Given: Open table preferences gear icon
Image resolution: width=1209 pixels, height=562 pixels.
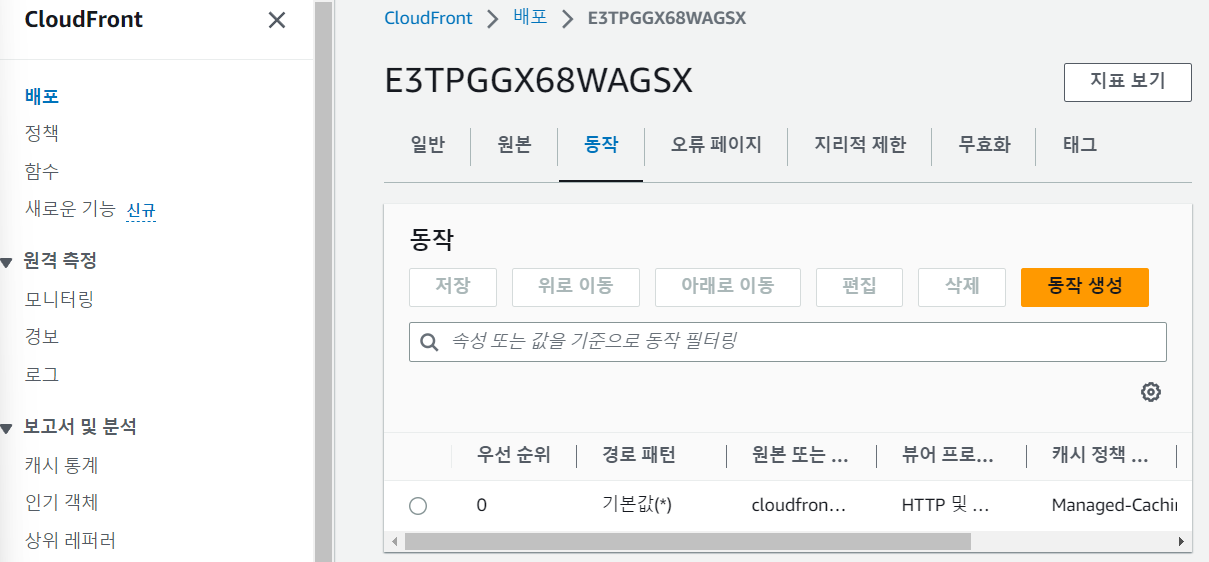Looking at the screenshot, I should point(1151,392).
